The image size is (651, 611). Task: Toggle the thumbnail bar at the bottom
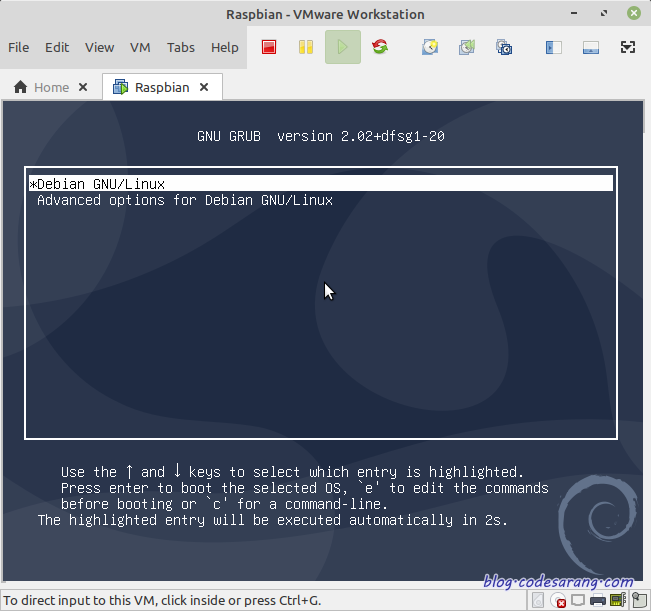[x=591, y=47]
